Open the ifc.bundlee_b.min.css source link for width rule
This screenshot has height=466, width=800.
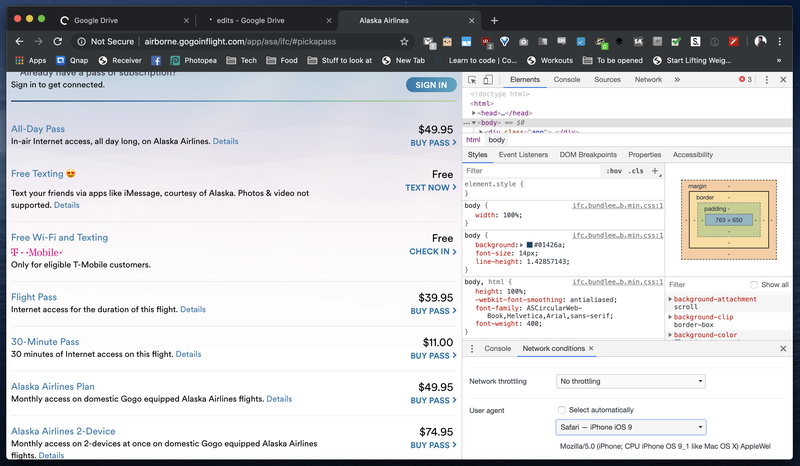click(x=617, y=205)
